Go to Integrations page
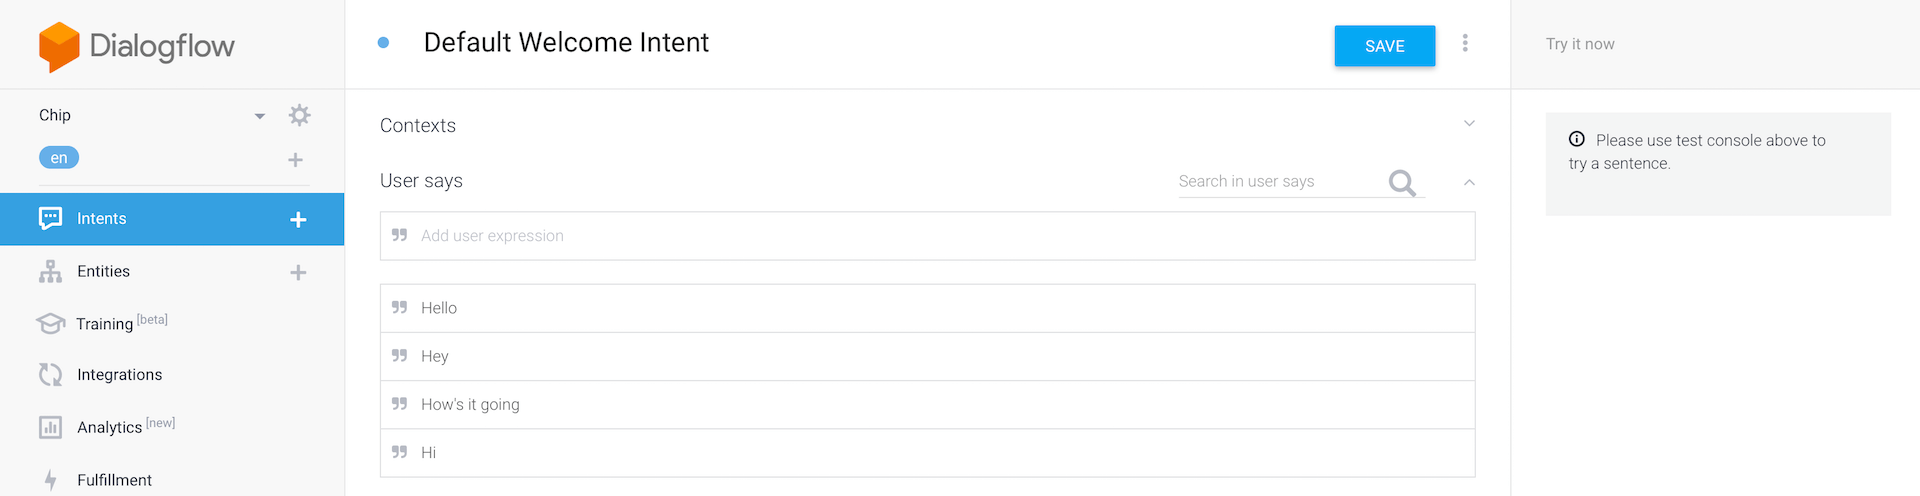Viewport: 1920px width, 496px height. 119,375
